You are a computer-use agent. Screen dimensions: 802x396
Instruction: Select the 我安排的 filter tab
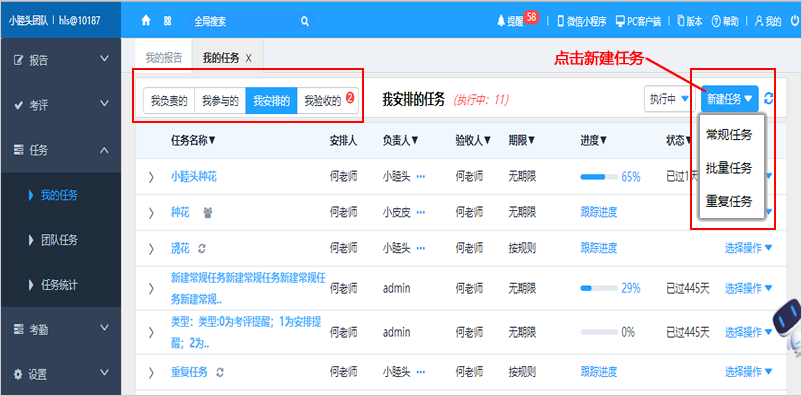[x=271, y=100]
